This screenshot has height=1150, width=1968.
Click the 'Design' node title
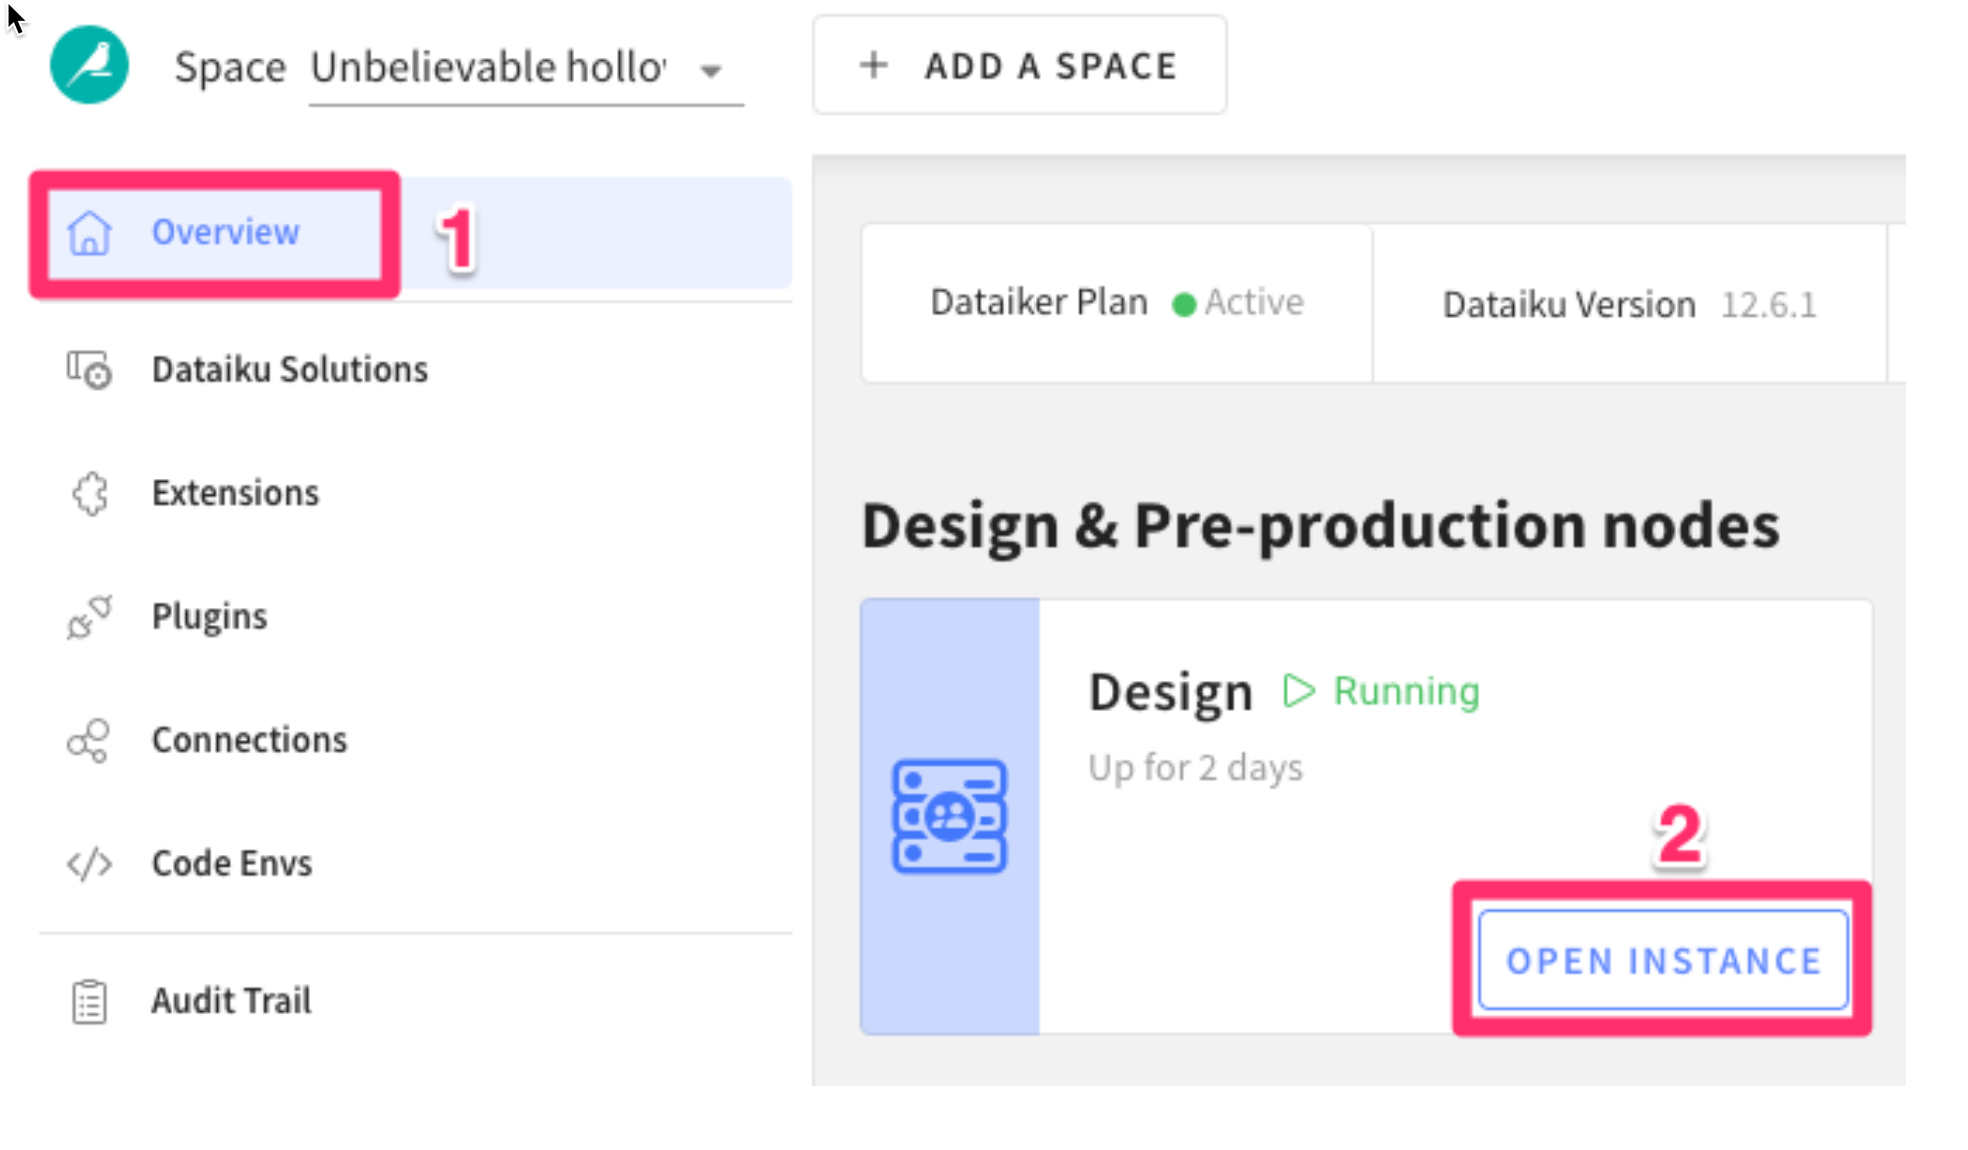pos(1170,693)
